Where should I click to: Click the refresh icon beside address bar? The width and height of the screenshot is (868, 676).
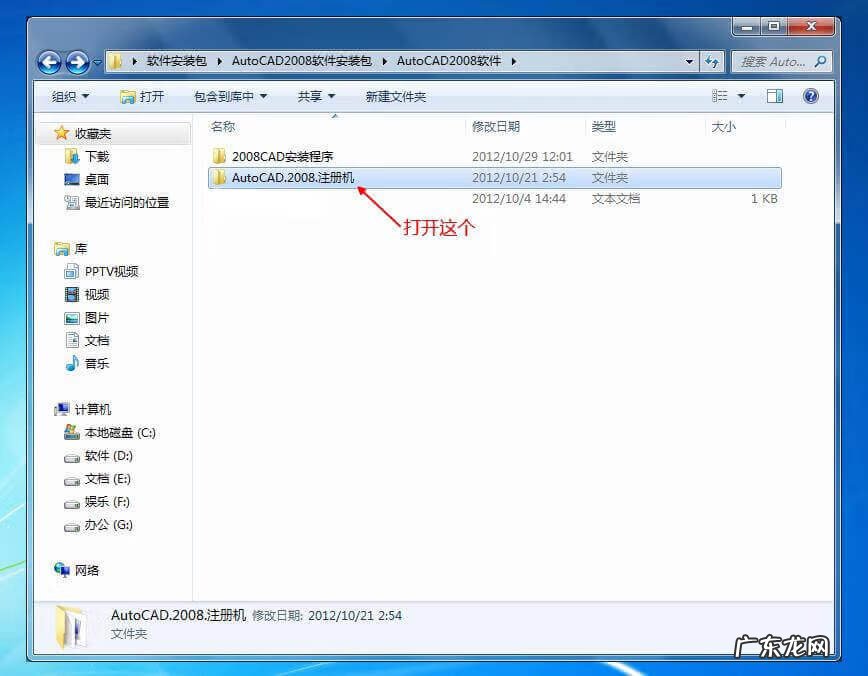click(712, 61)
